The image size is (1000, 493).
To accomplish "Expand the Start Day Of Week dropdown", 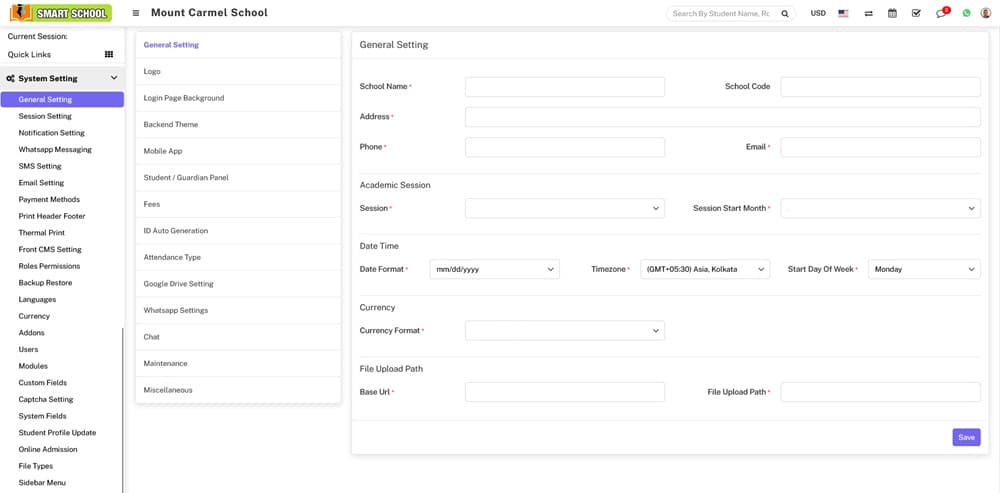I will point(924,269).
